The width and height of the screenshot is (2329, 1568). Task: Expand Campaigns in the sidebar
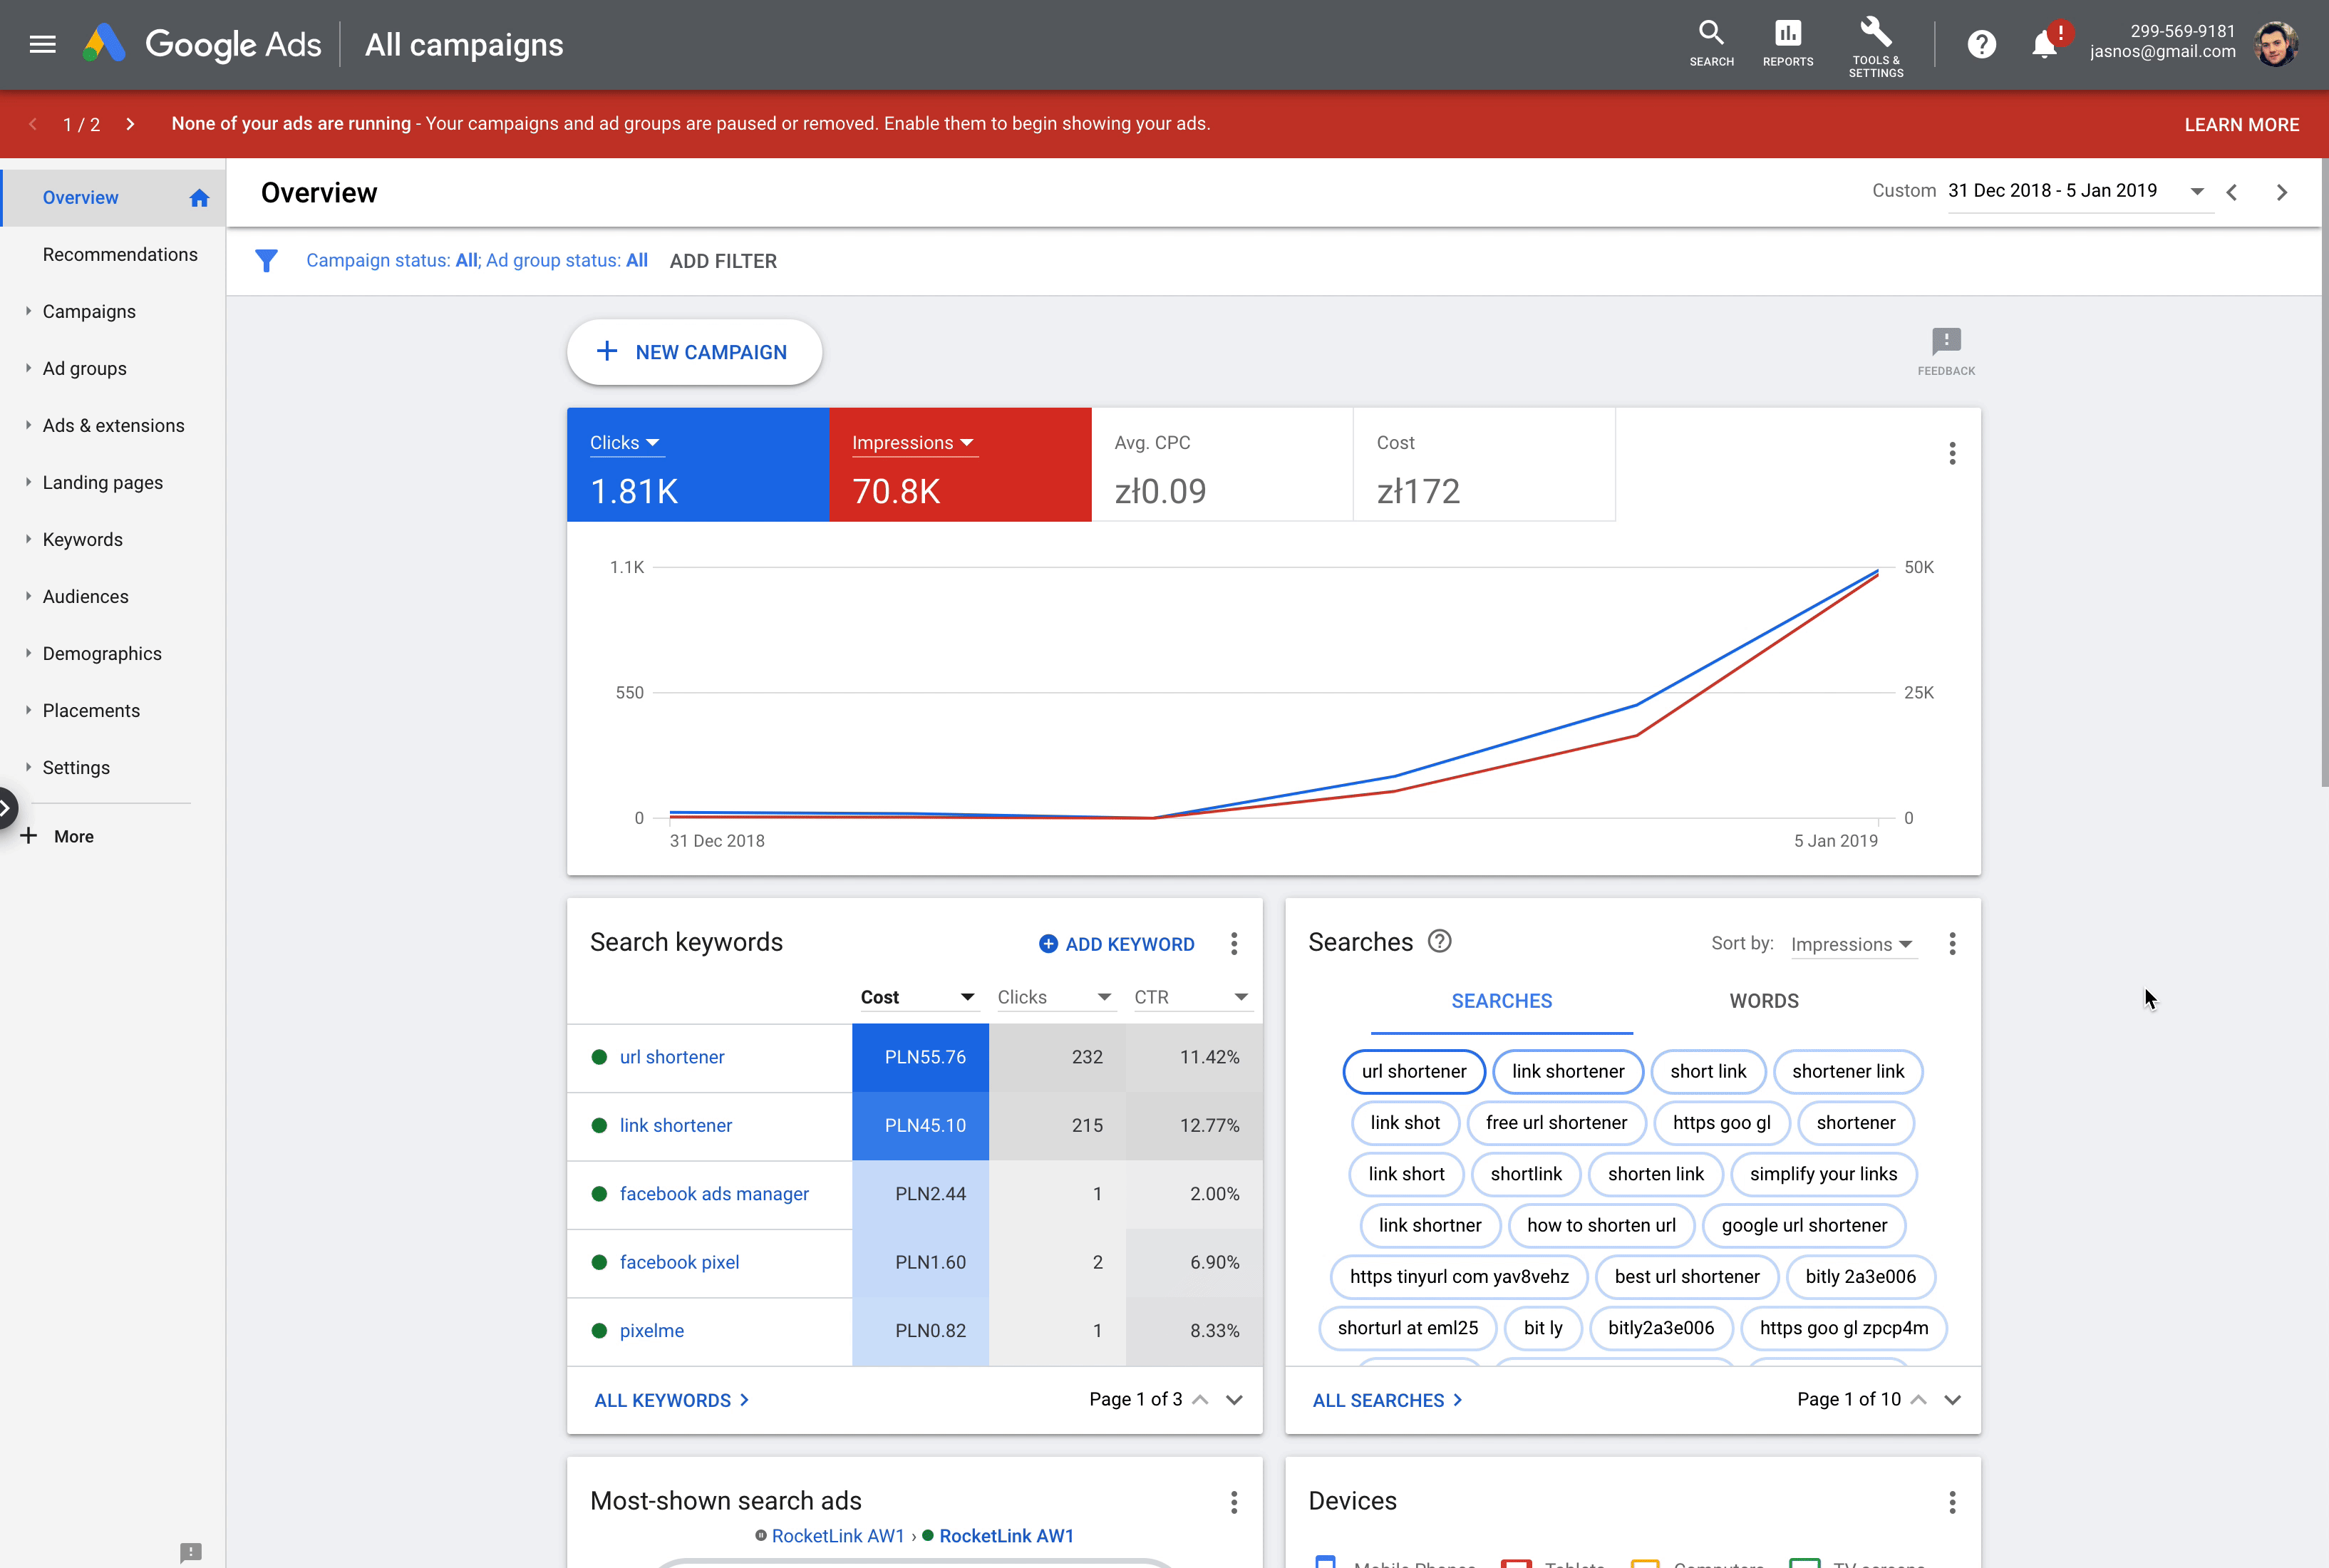pos(89,311)
